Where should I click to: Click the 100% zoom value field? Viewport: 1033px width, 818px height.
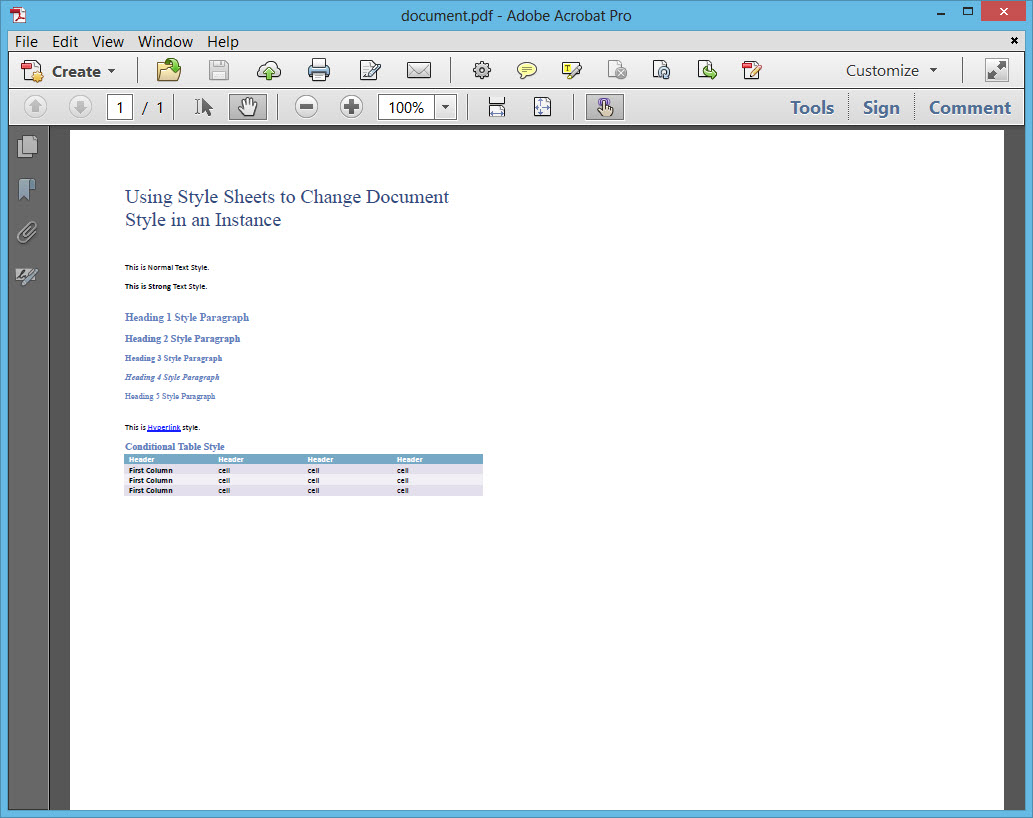406,107
